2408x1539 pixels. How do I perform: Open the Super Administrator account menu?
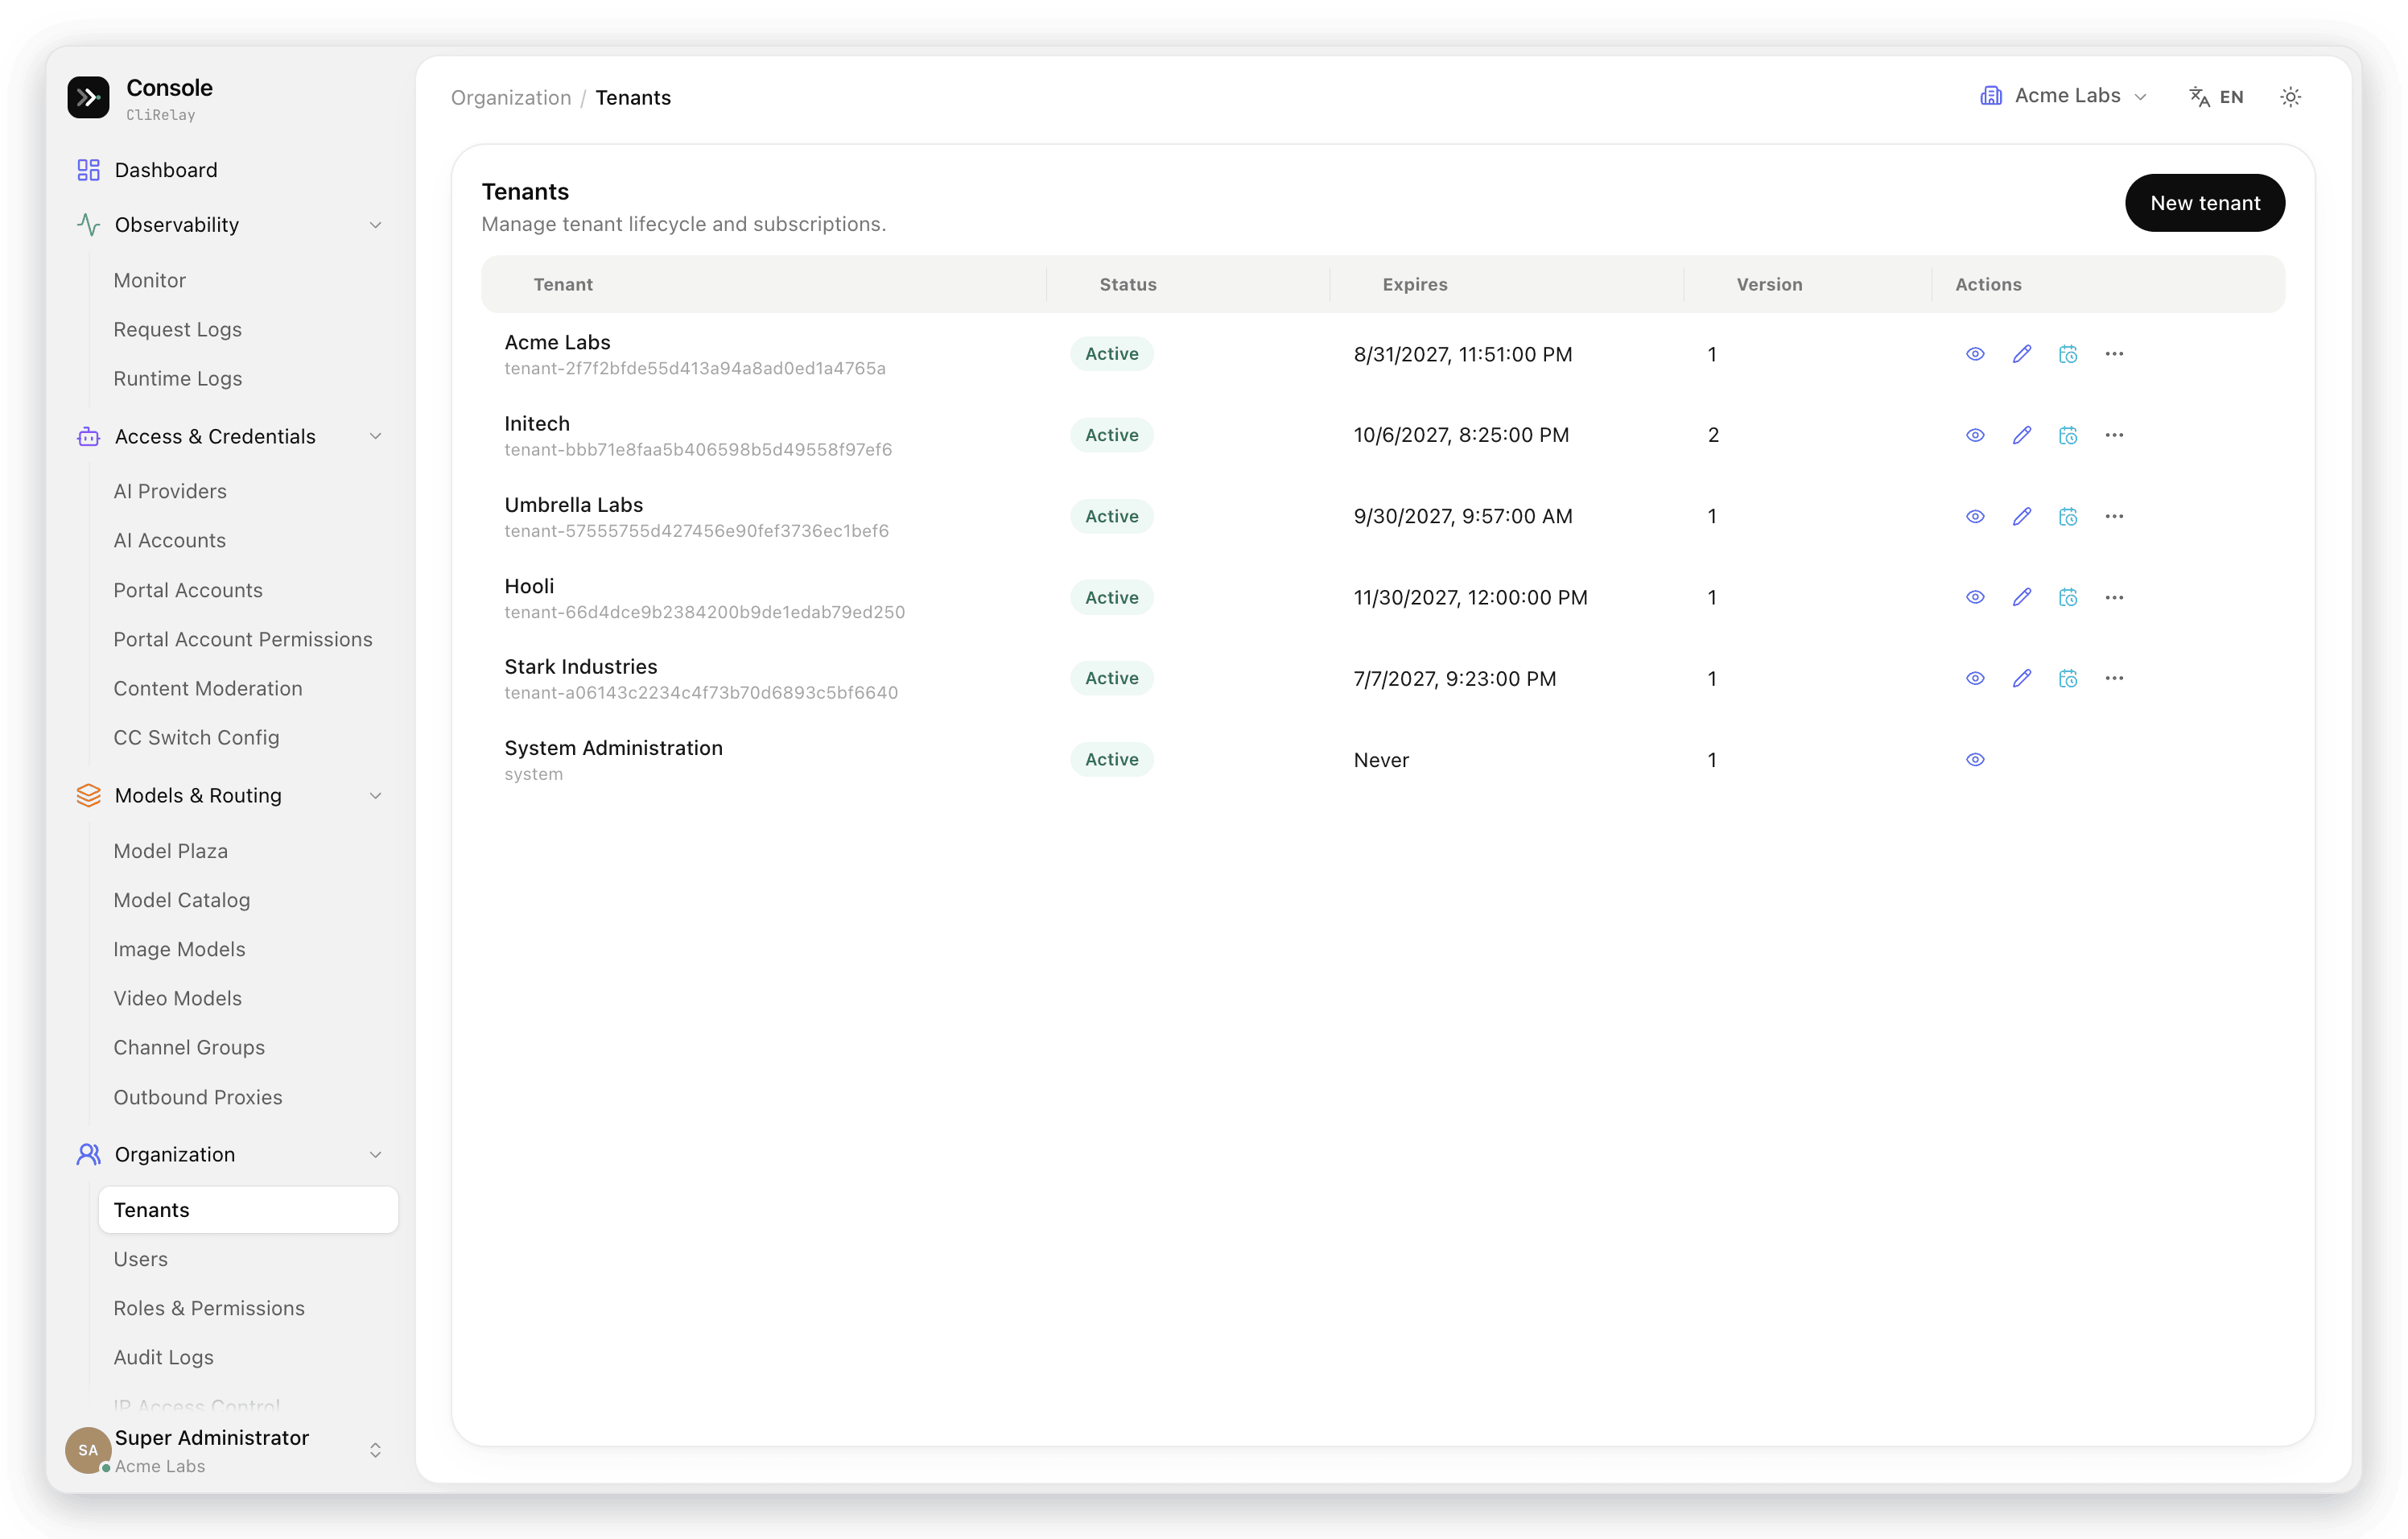(230, 1450)
